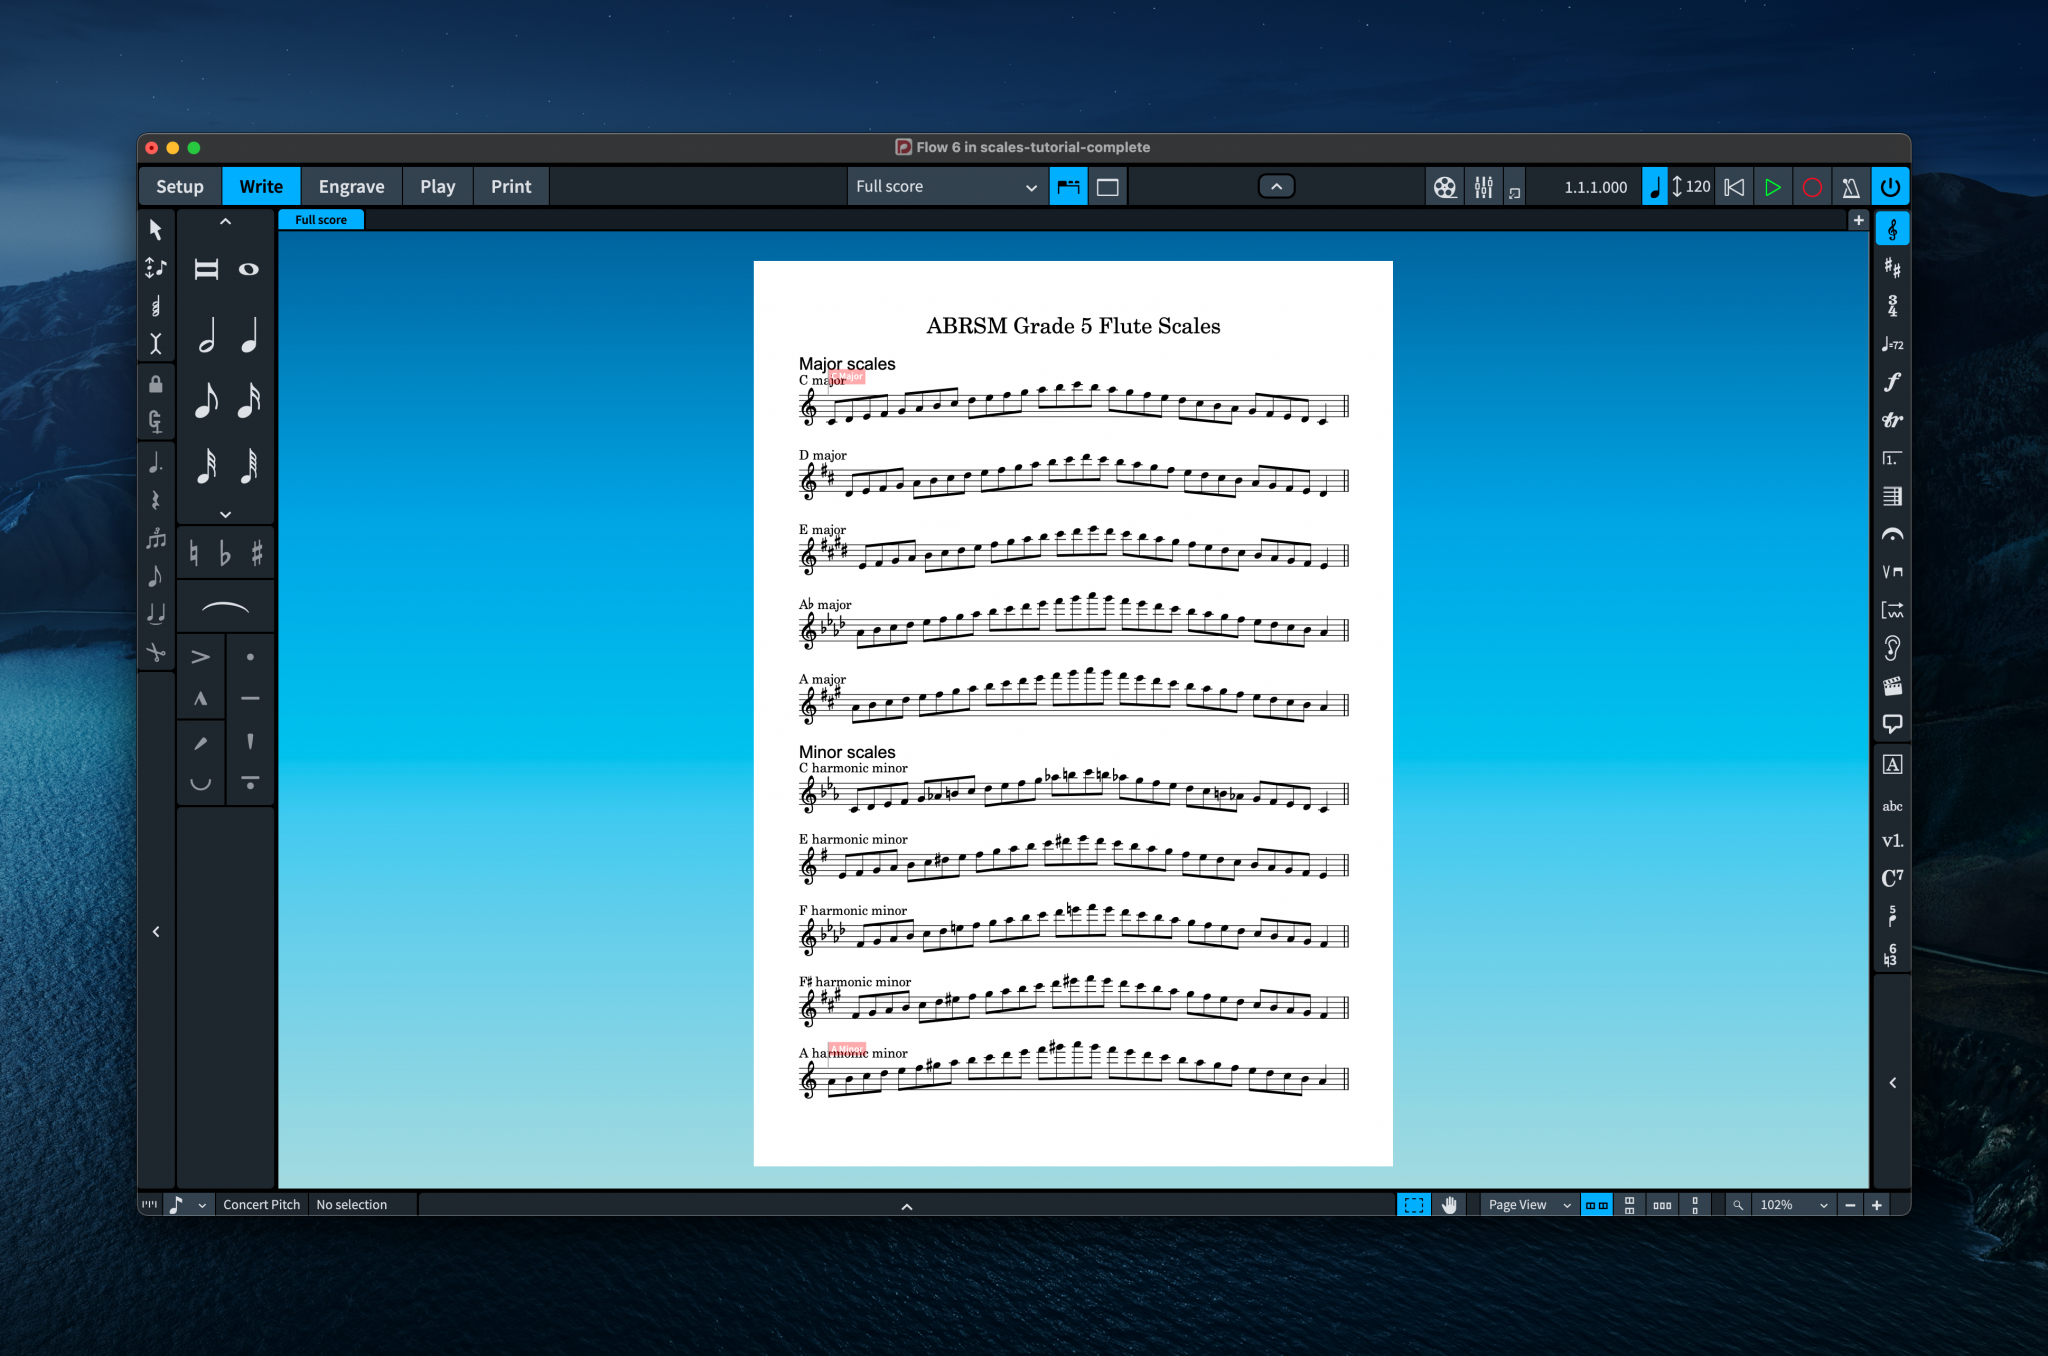Select whole note duration
Screen dimensions: 2048x1356
click(249, 269)
